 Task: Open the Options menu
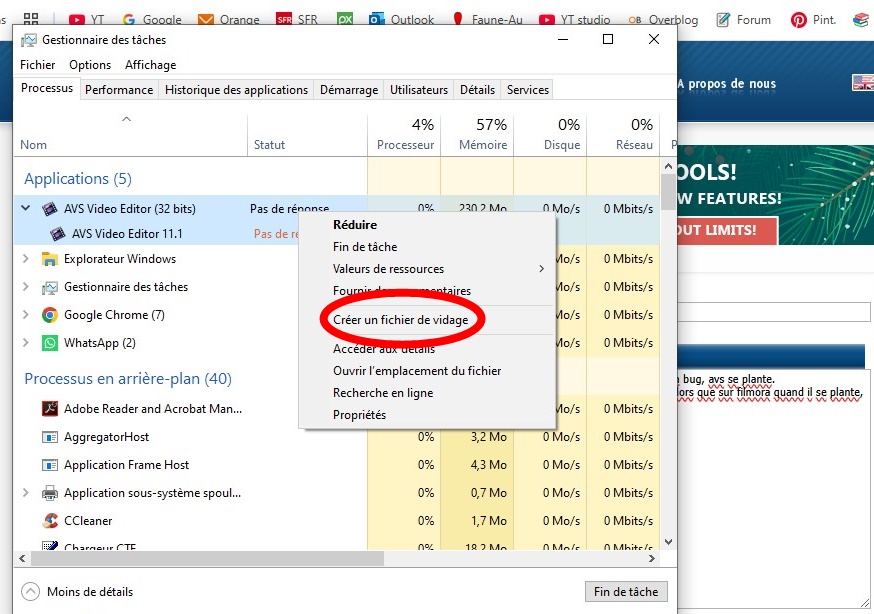[x=90, y=65]
